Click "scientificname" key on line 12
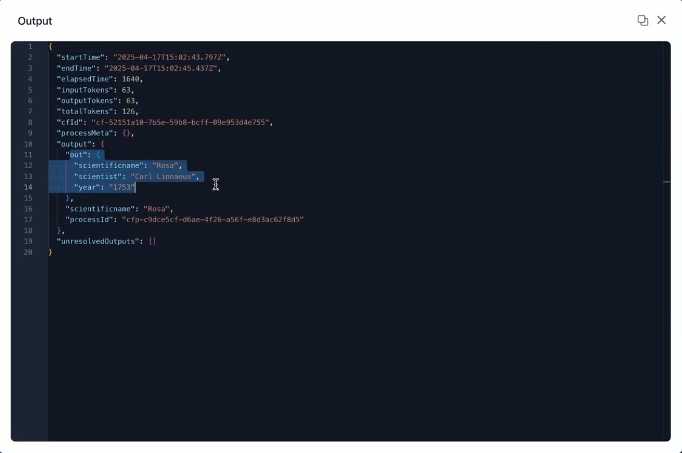Screen dimensions: 682x453 109,166
